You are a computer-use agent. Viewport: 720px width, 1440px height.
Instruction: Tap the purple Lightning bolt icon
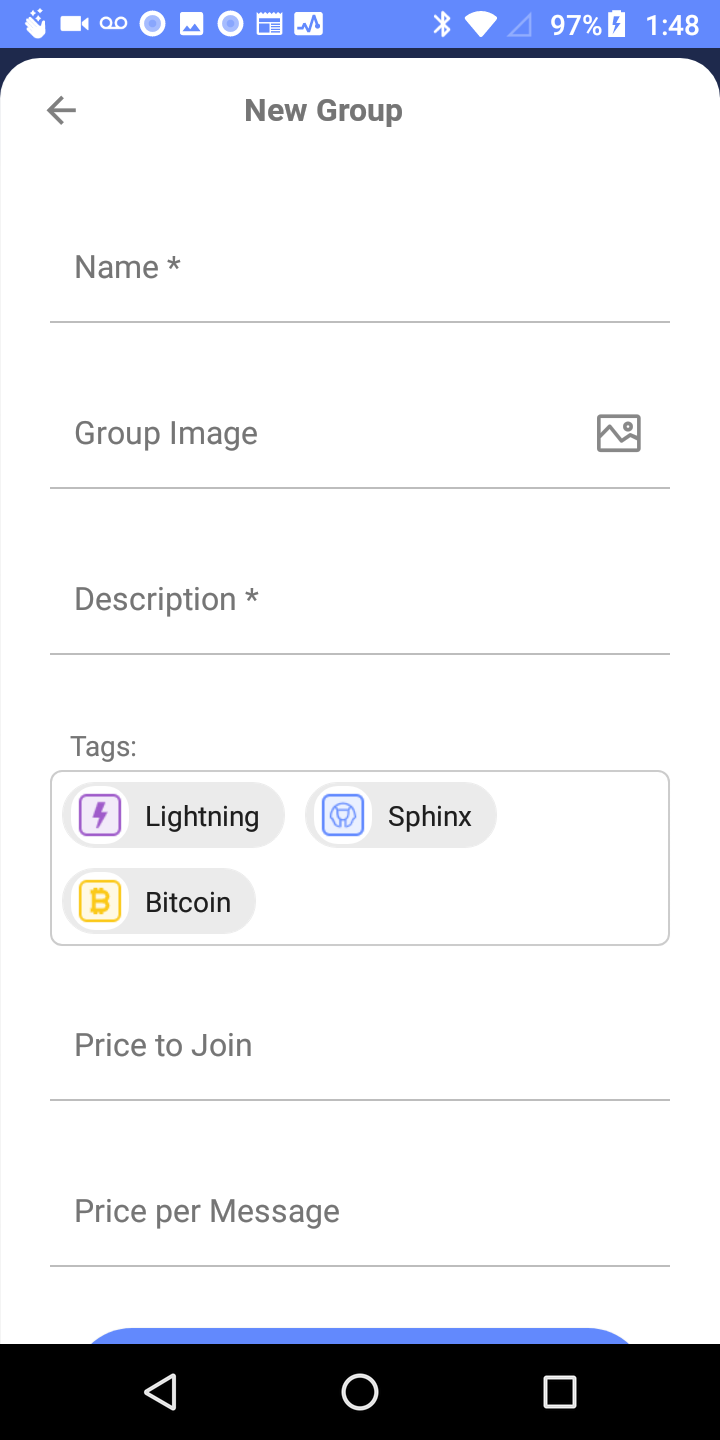[100, 816]
